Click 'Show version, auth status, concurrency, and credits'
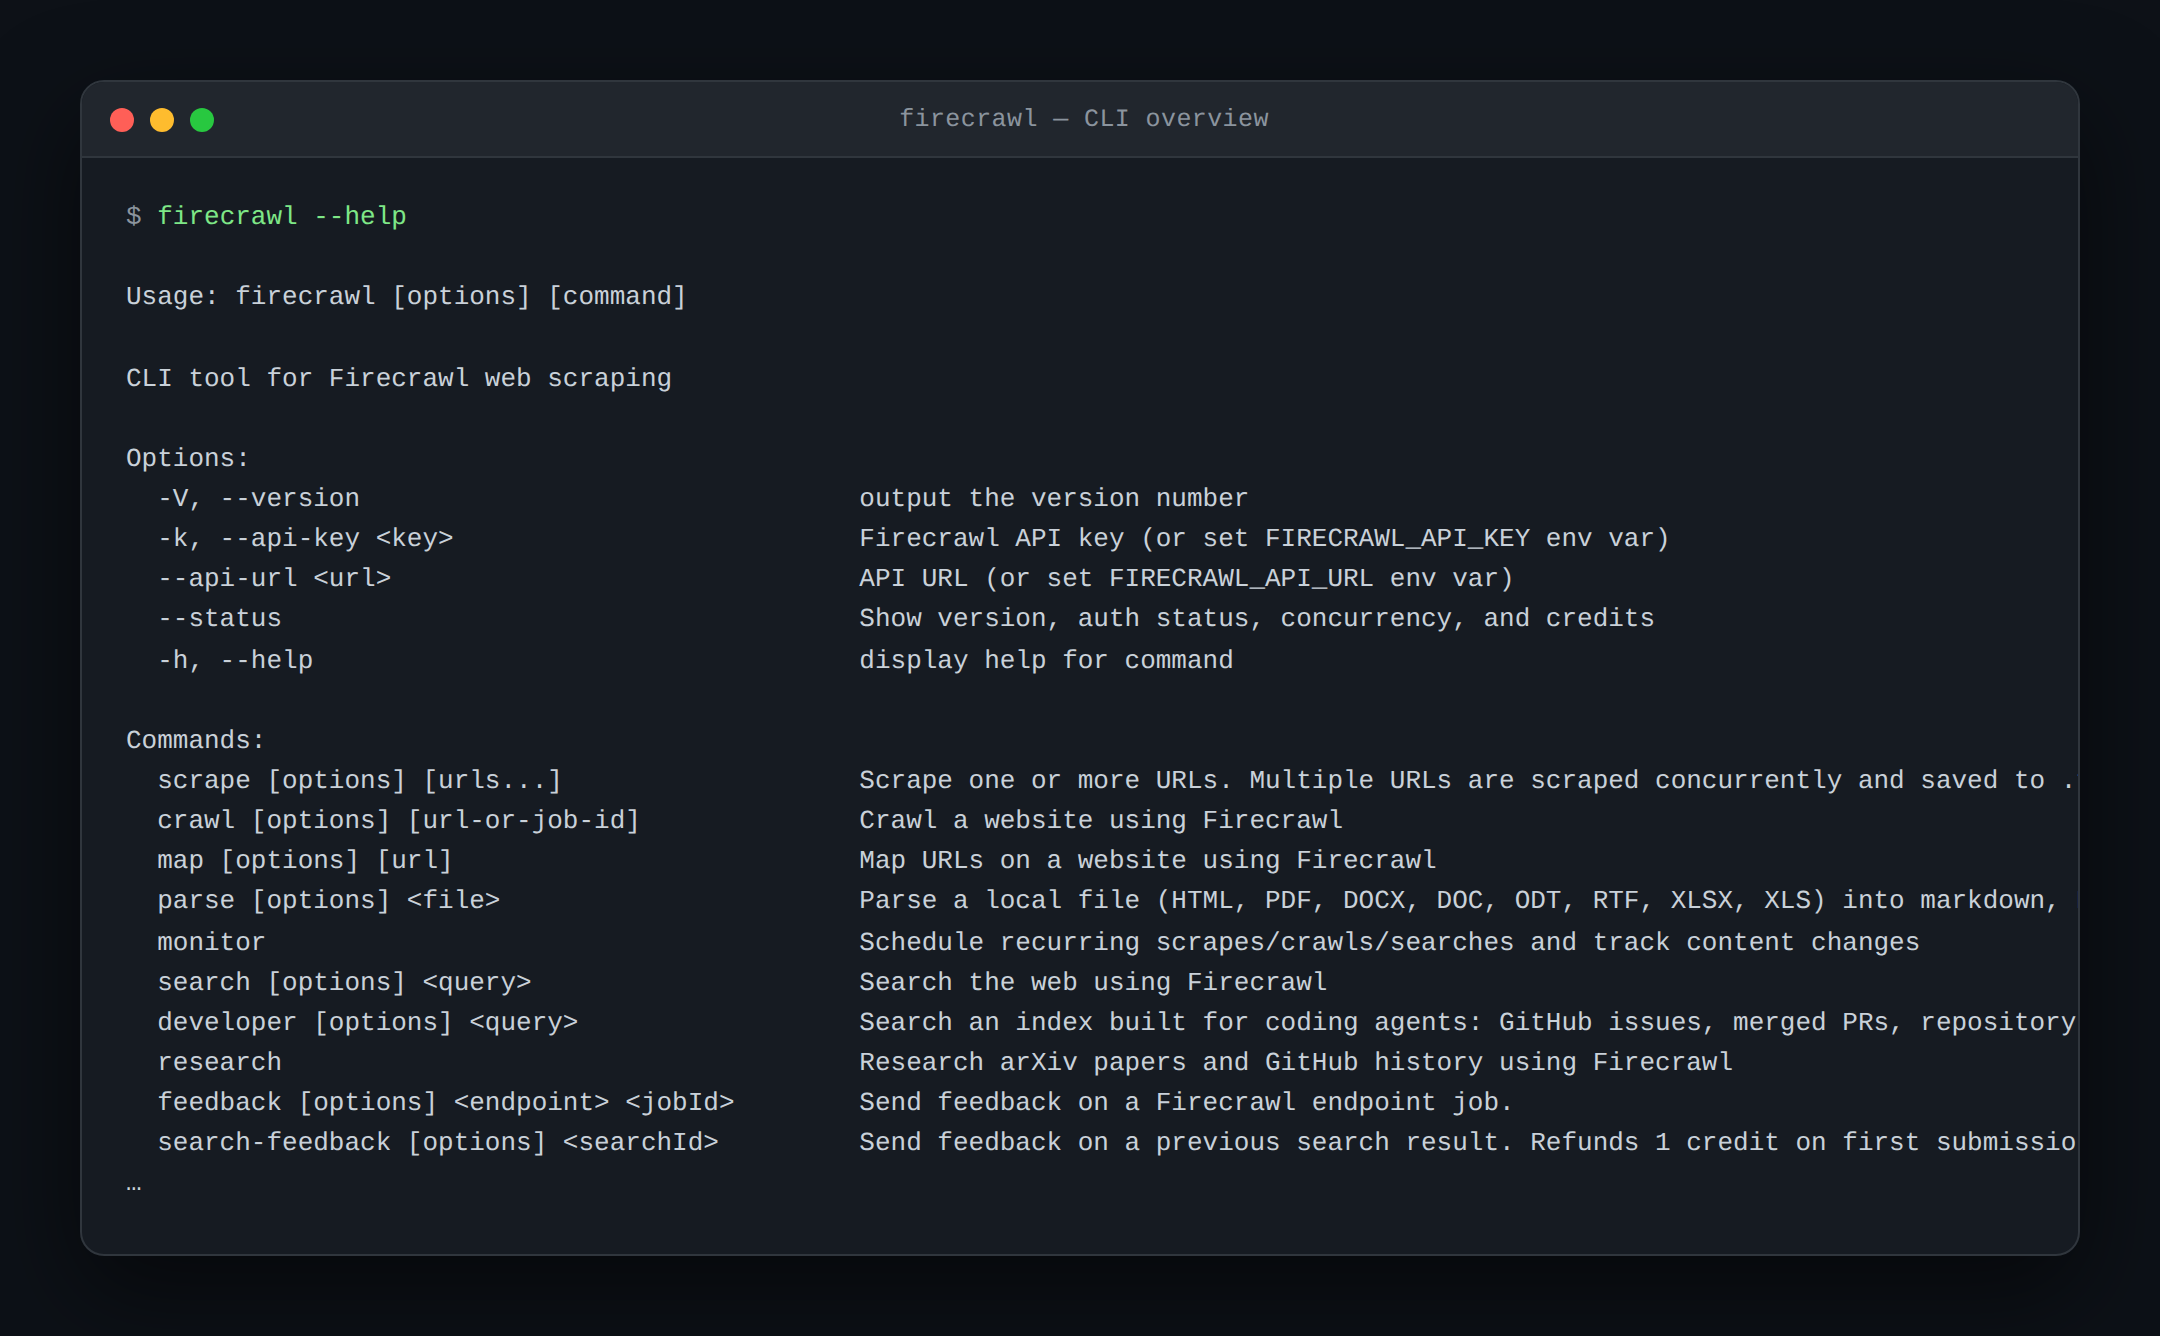The height and width of the screenshot is (1336, 2160). point(1257,618)
